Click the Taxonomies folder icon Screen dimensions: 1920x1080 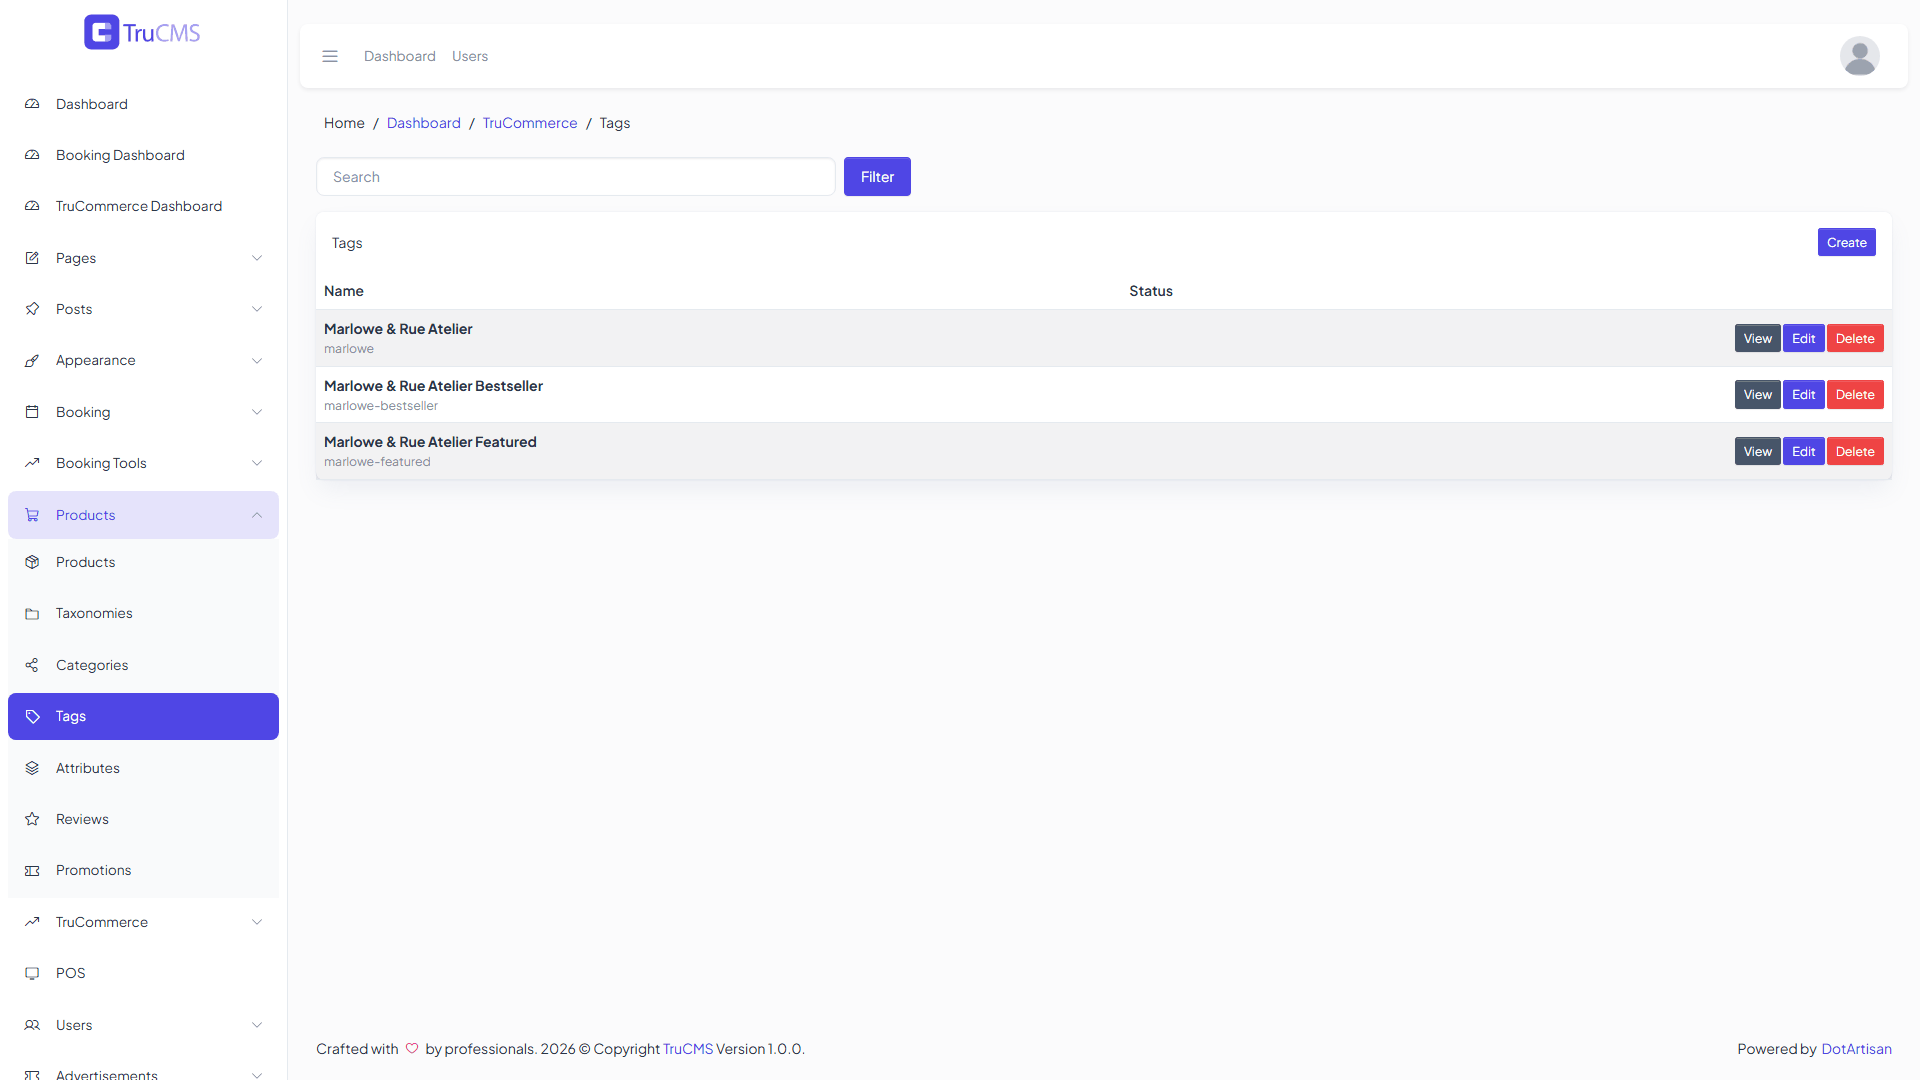(32, 613)
